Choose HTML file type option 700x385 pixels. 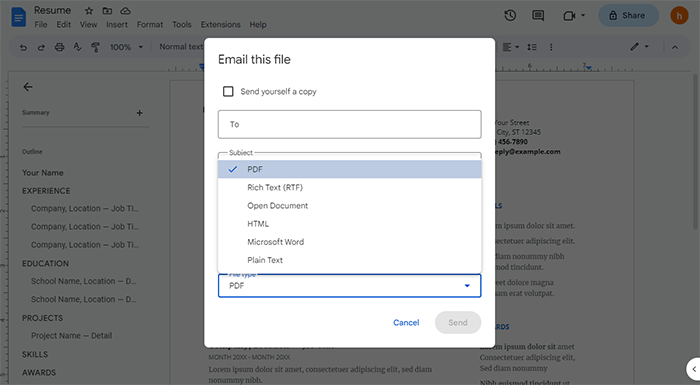(x=350, y=224)
